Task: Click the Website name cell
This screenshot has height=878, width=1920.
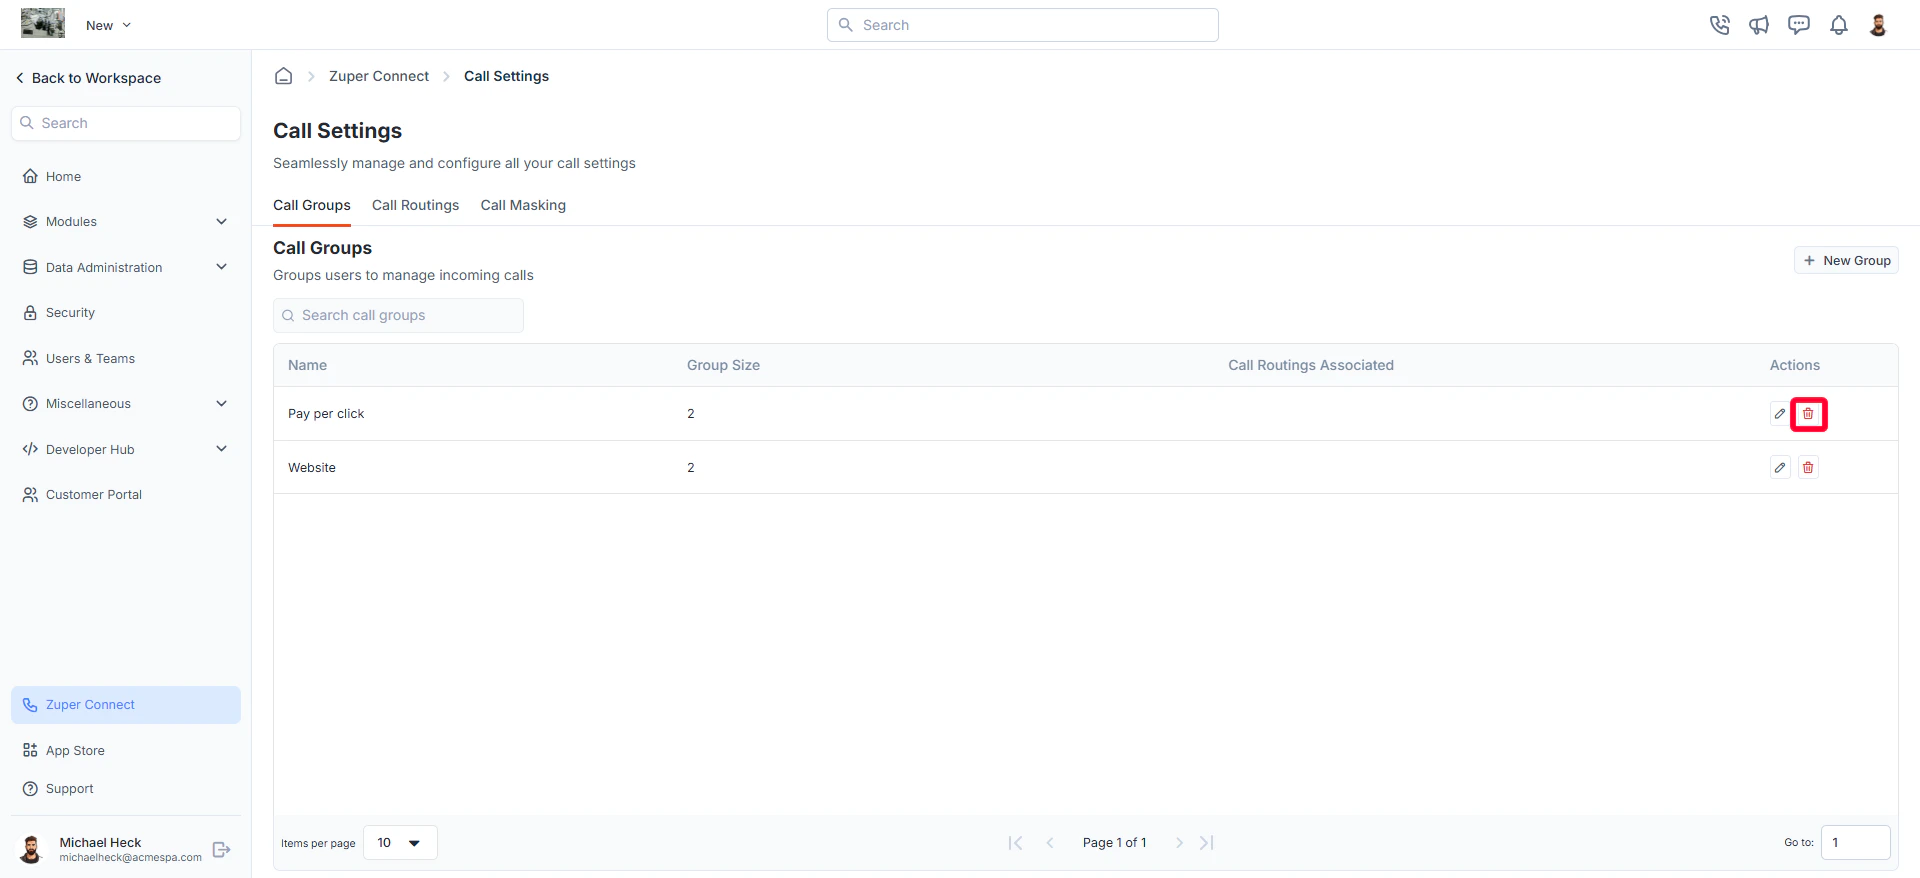Action: click(312, 468)
